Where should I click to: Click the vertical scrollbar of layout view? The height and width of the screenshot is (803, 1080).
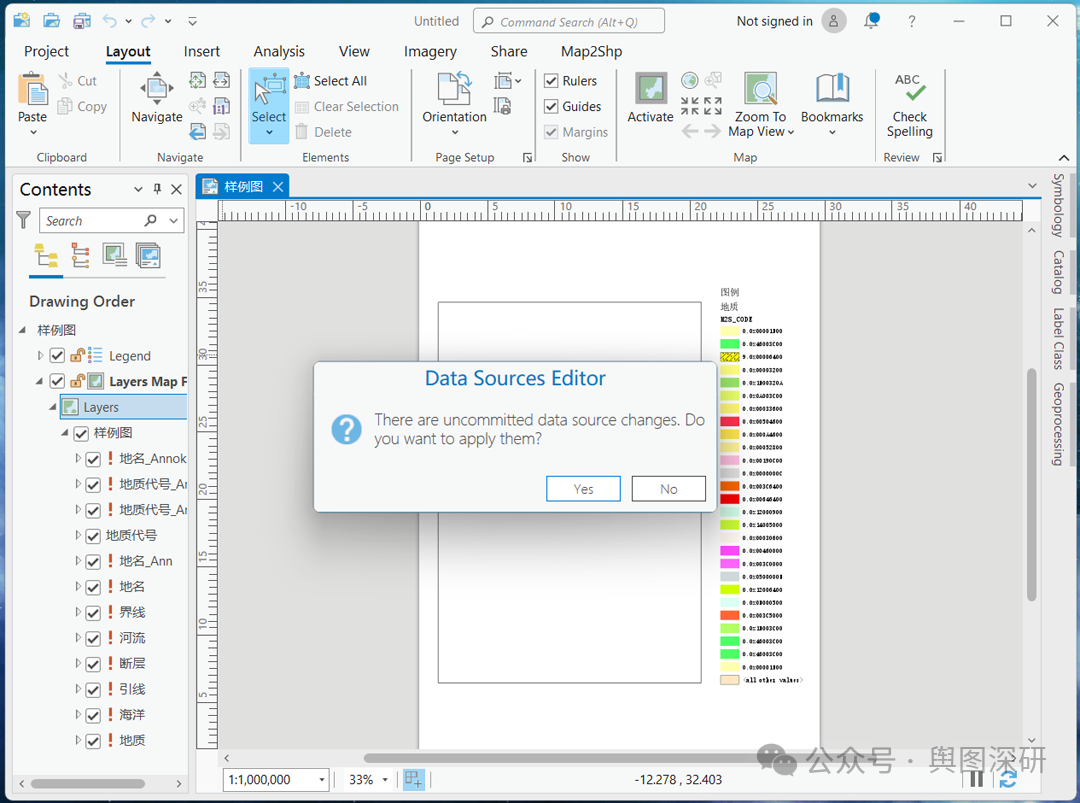pos(1031,485)
